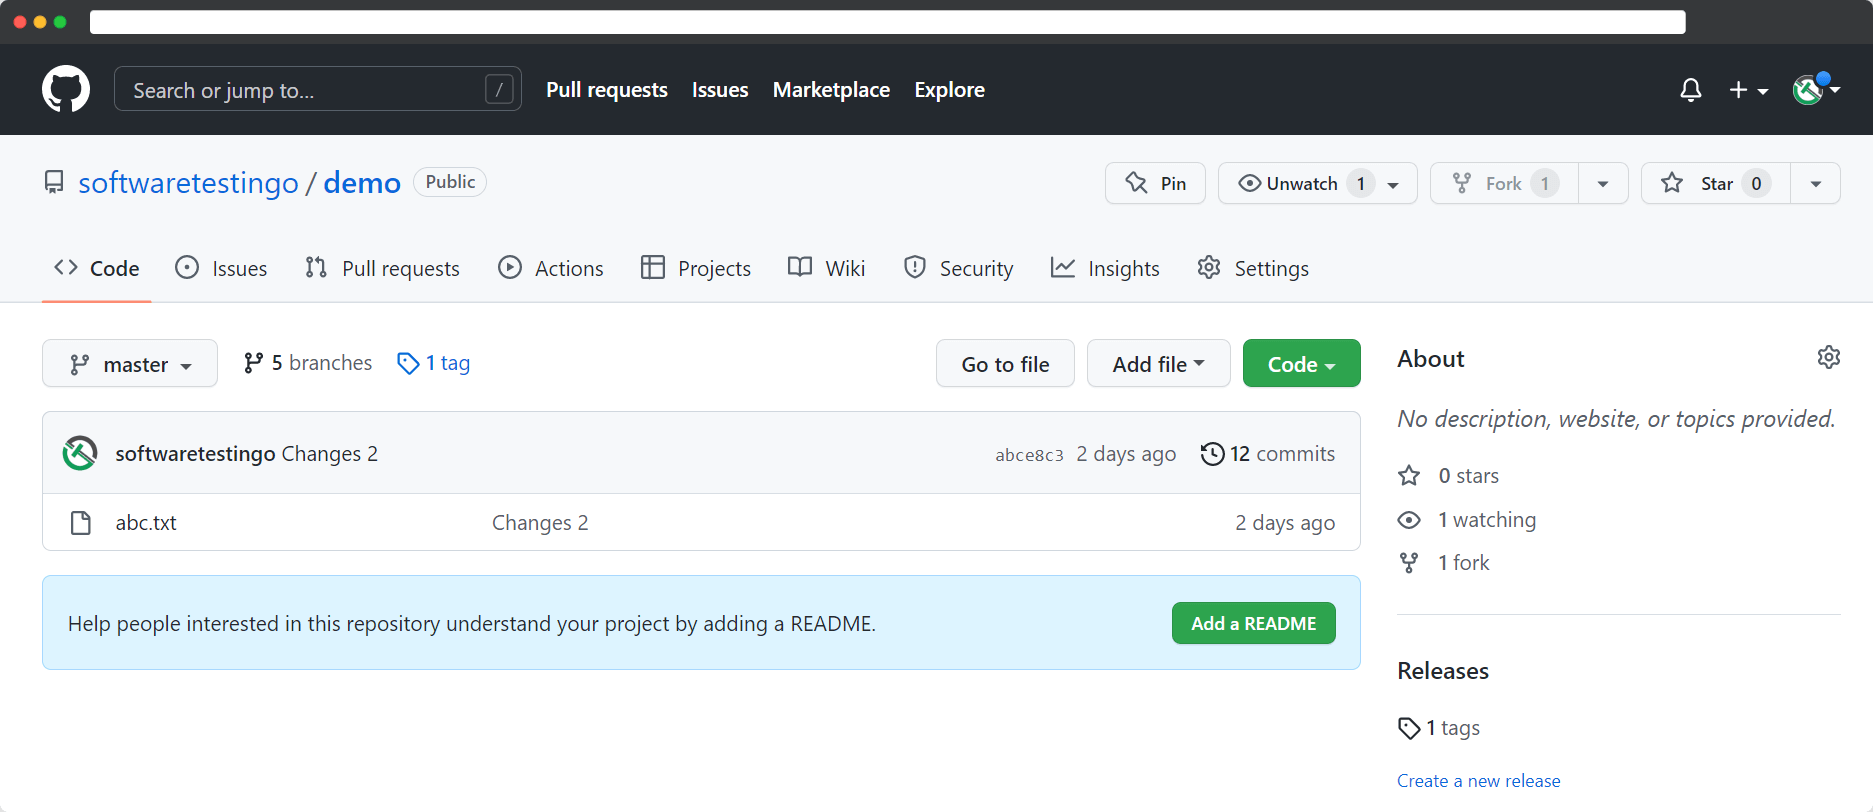
Task: Switch to the Pull requests repository tab
Action: pyautogui.click(x=382, y=268)
